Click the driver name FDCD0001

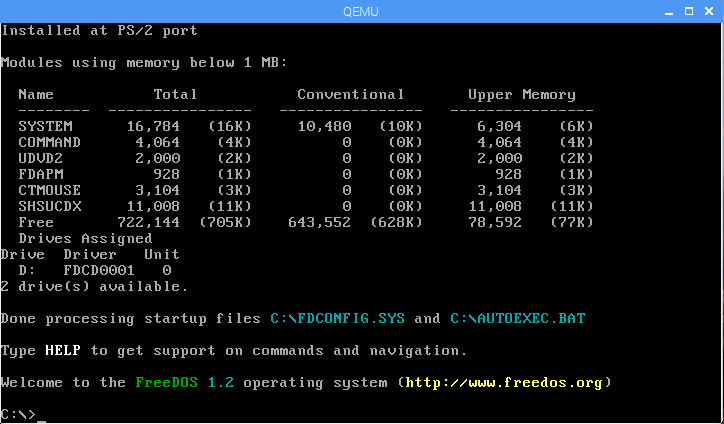(x=99, y=271)
